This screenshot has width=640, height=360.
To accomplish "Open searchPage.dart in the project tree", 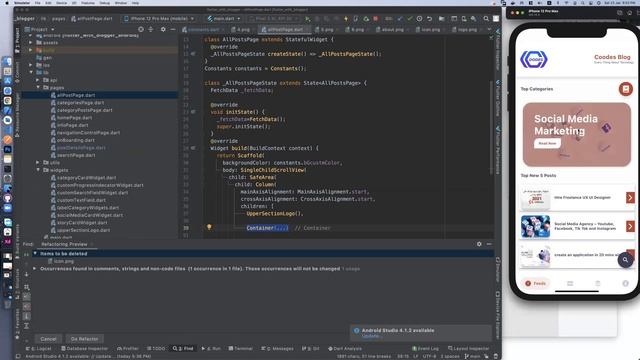I will point(76,155).
